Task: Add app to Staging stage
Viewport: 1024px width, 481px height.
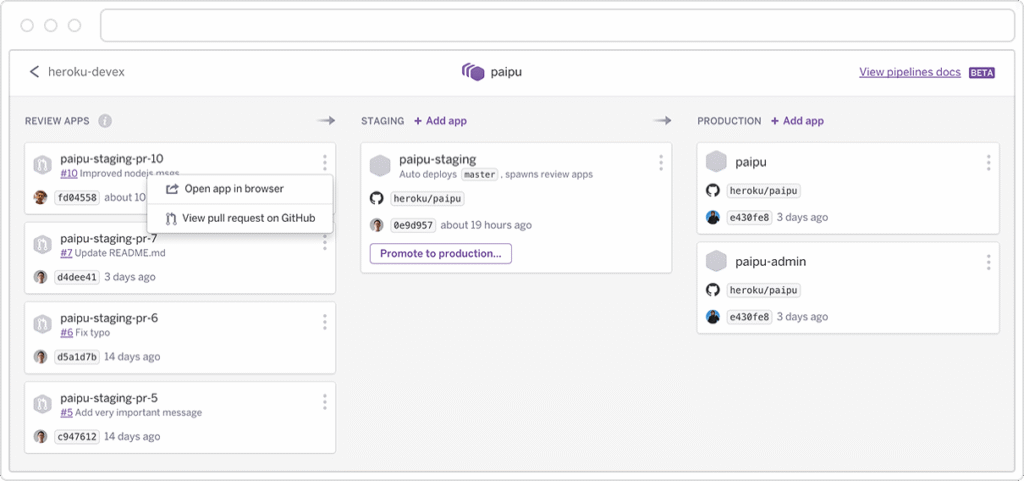Action: pos(440,121)
